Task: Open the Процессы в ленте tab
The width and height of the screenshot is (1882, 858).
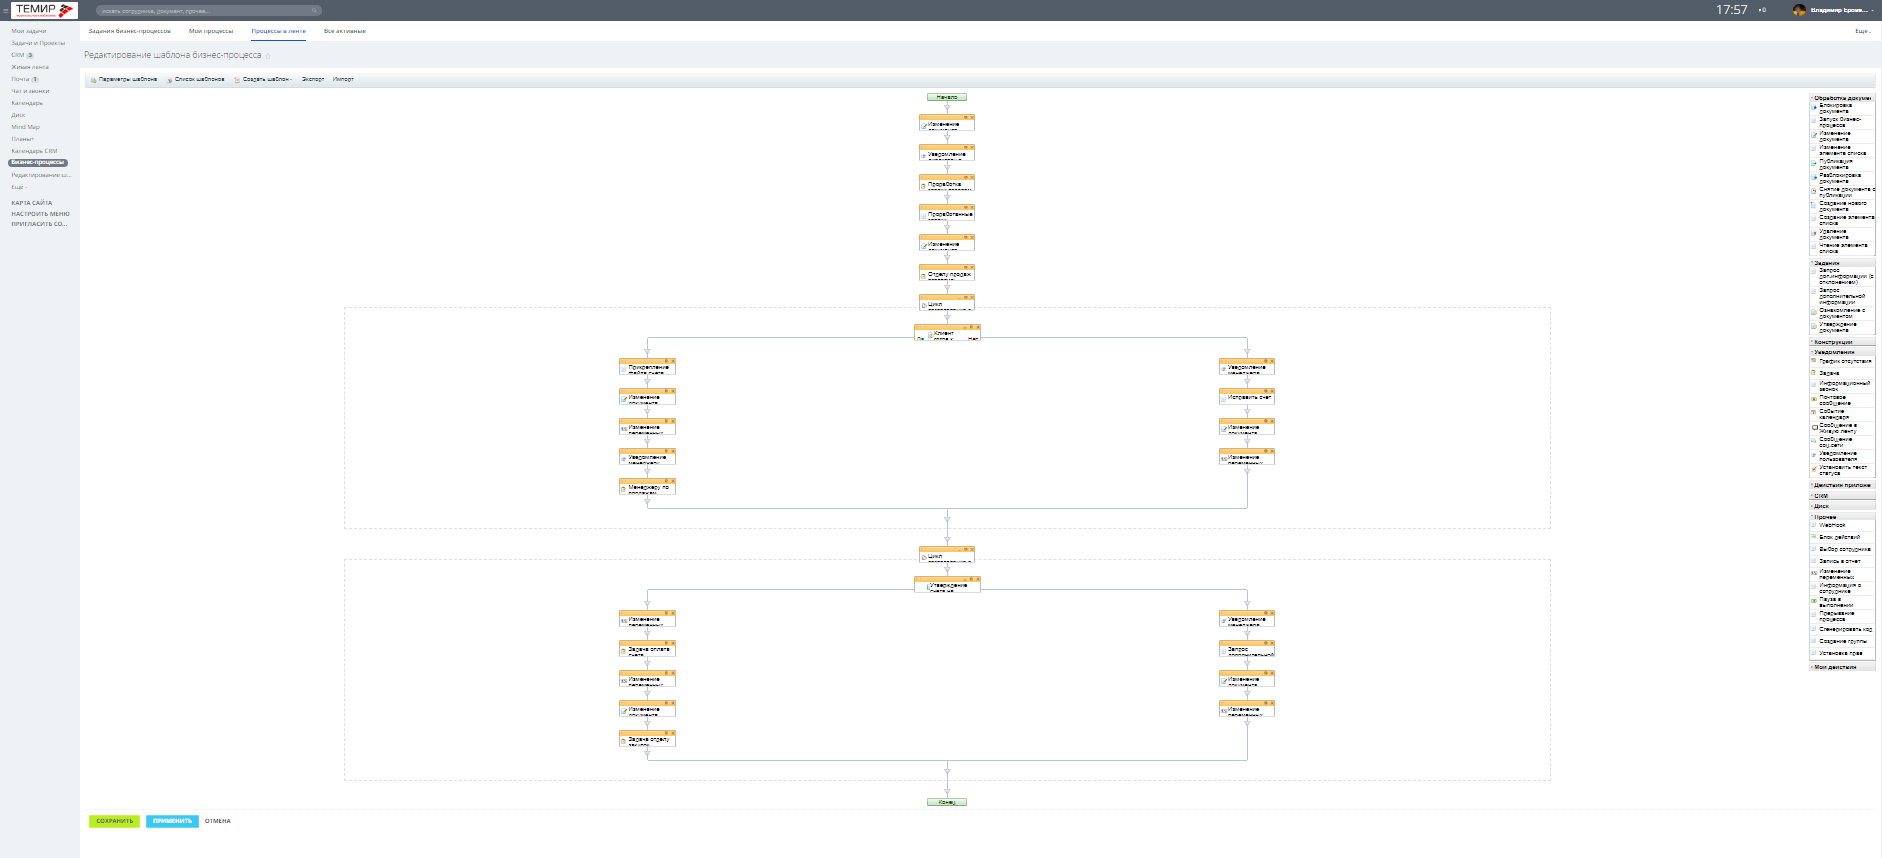Action: click(279, 31)
